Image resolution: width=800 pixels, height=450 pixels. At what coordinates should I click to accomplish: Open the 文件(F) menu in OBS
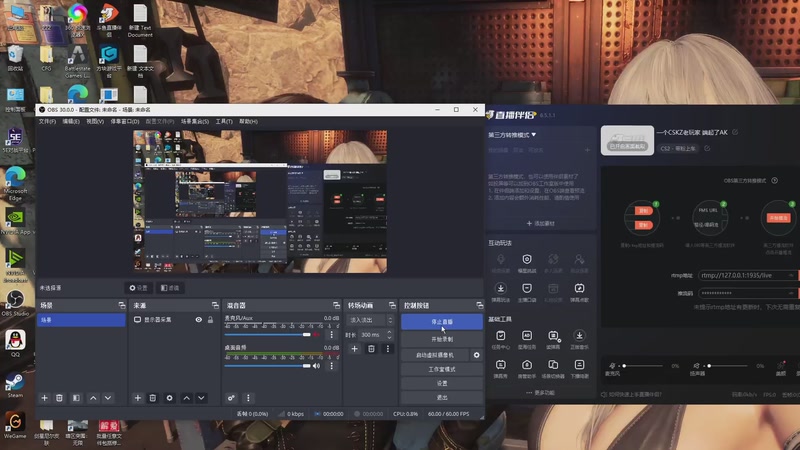47,121
